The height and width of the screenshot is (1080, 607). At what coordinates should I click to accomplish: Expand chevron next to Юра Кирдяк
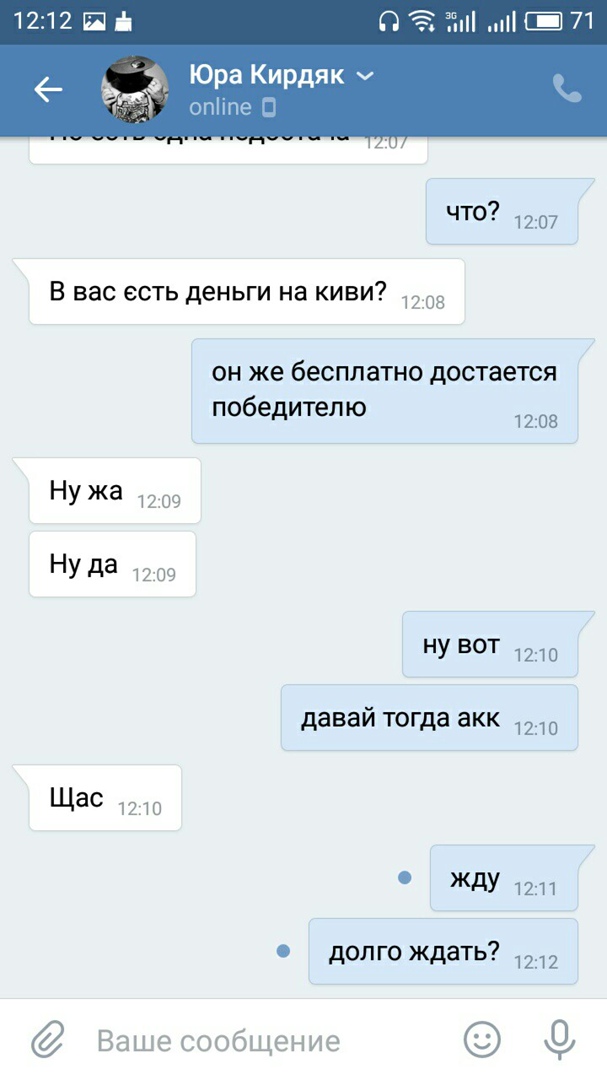[365, 75]
